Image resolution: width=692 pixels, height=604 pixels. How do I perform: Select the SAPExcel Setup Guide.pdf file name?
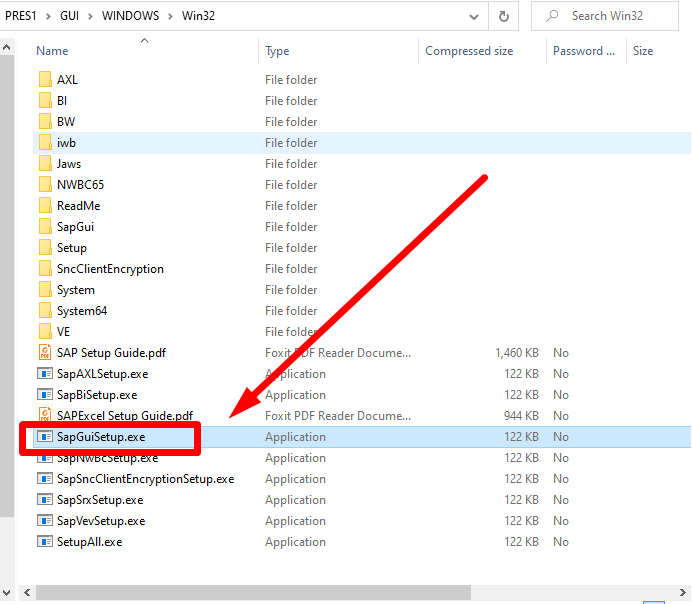click(x=125, y=416)
